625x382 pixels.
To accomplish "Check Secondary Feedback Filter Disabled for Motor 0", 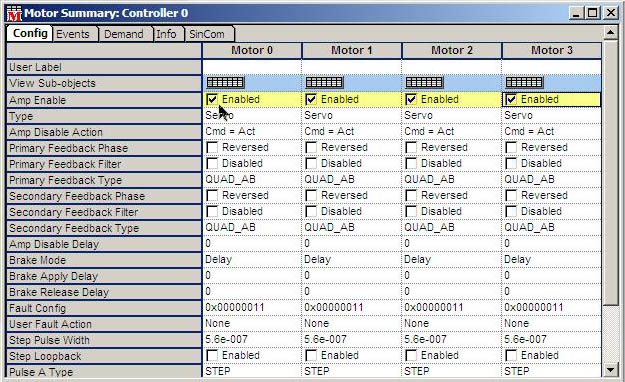I will pos(212,211).
